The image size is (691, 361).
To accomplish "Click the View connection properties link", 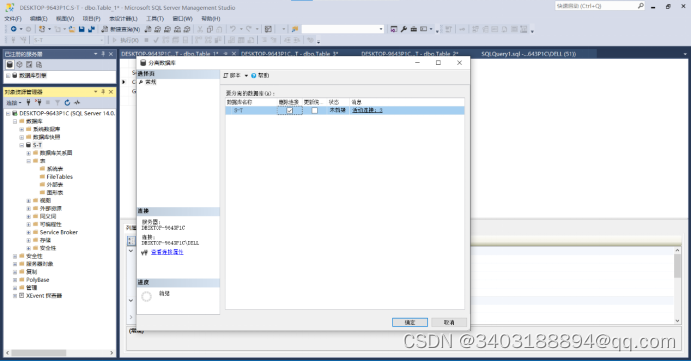I will click(167, 253).
